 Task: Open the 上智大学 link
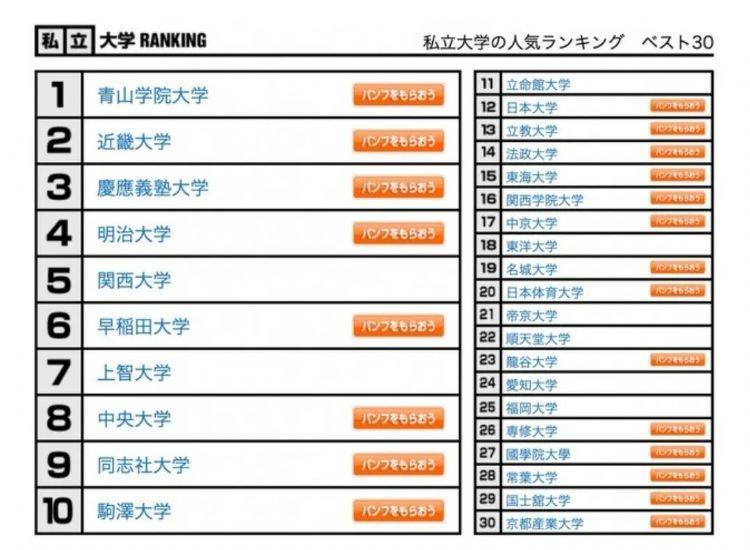point(134,373)
